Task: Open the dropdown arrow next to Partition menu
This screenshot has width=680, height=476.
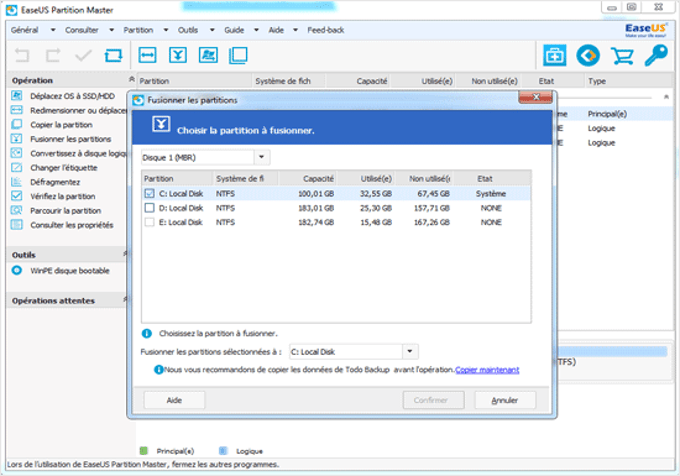Action: [x=166, y=30]
